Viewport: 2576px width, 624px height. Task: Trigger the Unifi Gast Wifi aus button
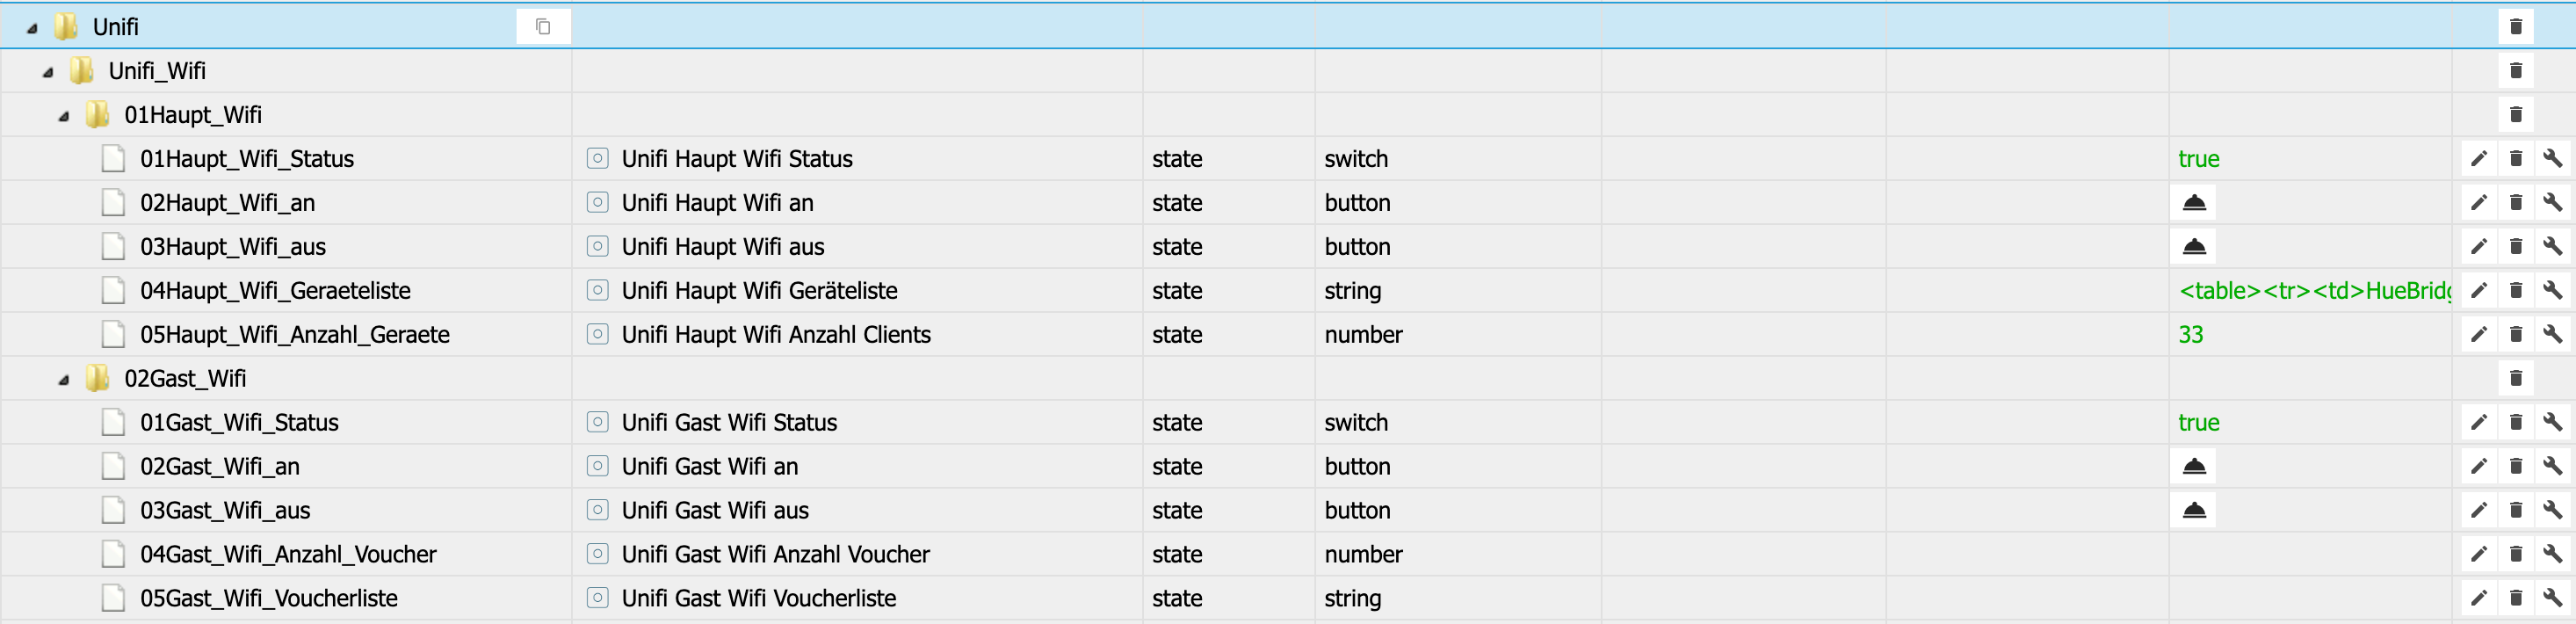coord(2194,510)
